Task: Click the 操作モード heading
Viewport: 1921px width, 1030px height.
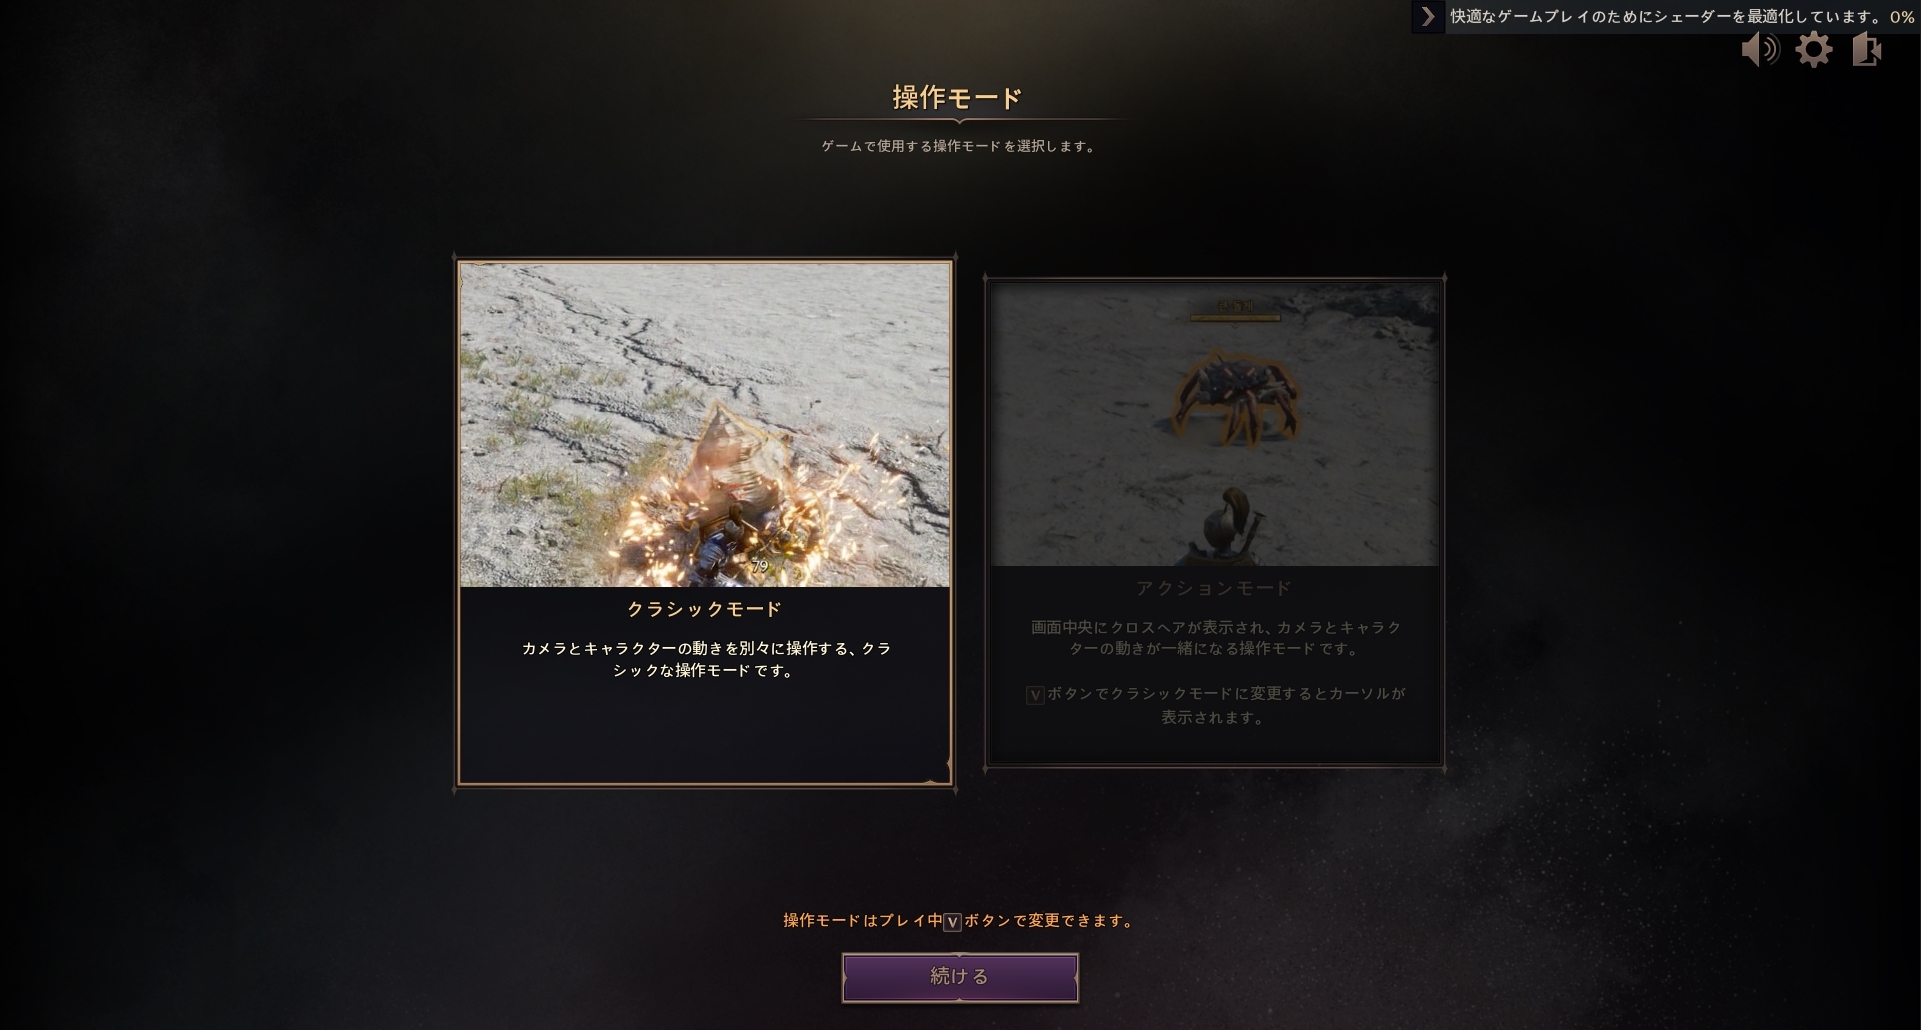Action: tap(957, 98)
